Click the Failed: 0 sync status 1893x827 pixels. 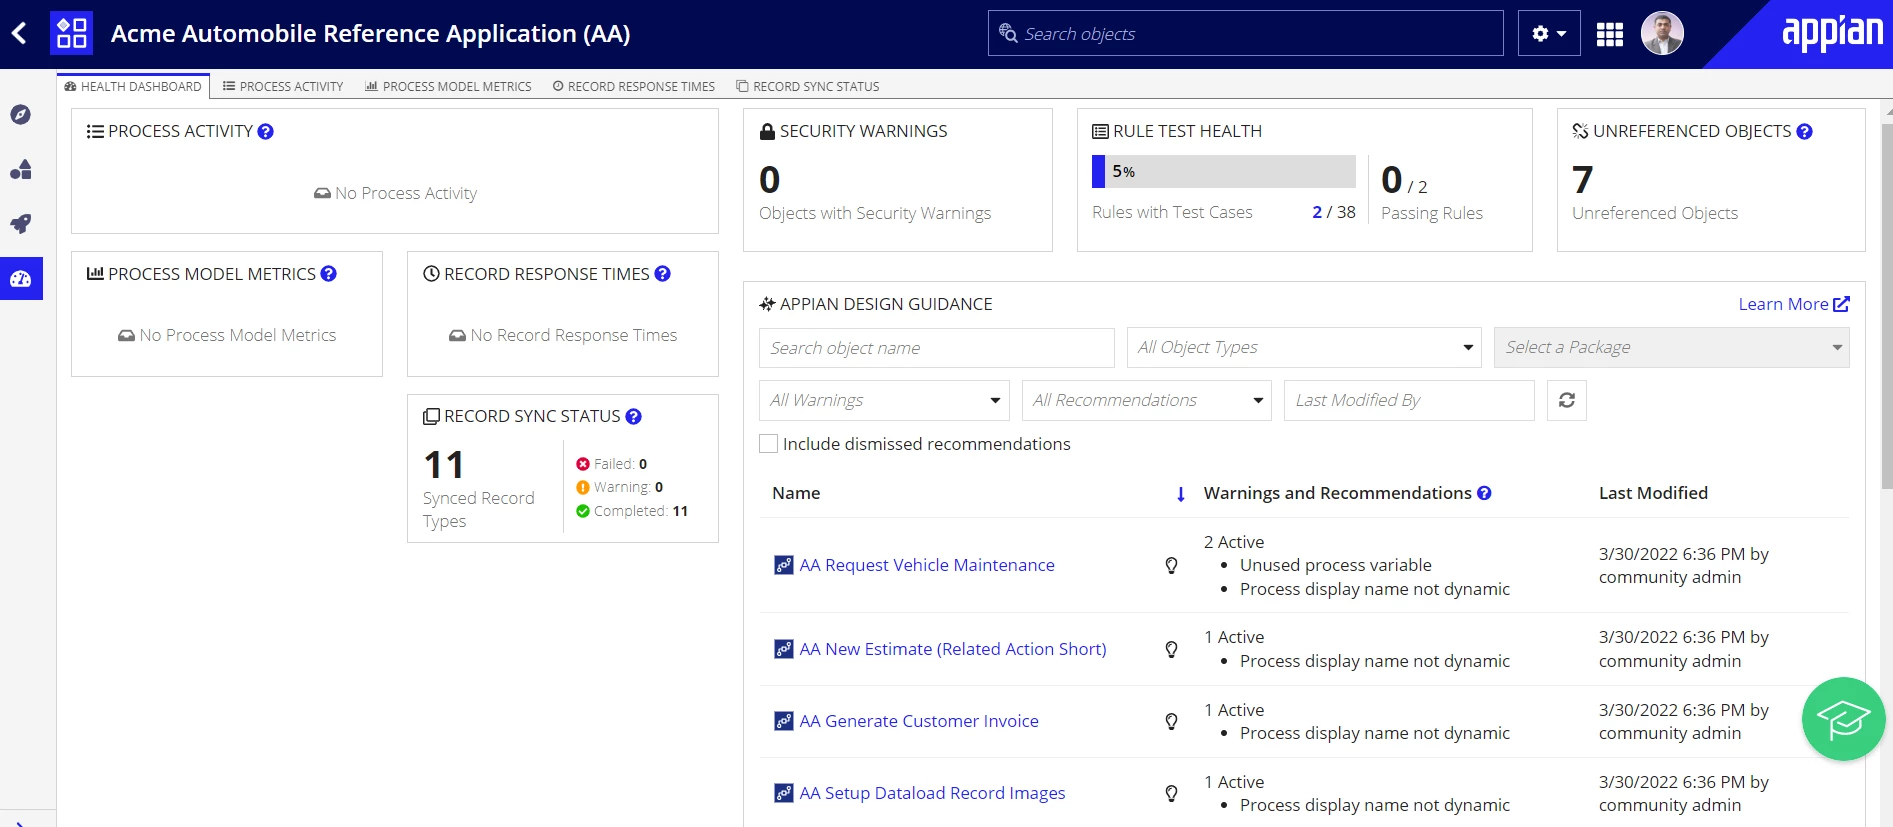[612, 464]
